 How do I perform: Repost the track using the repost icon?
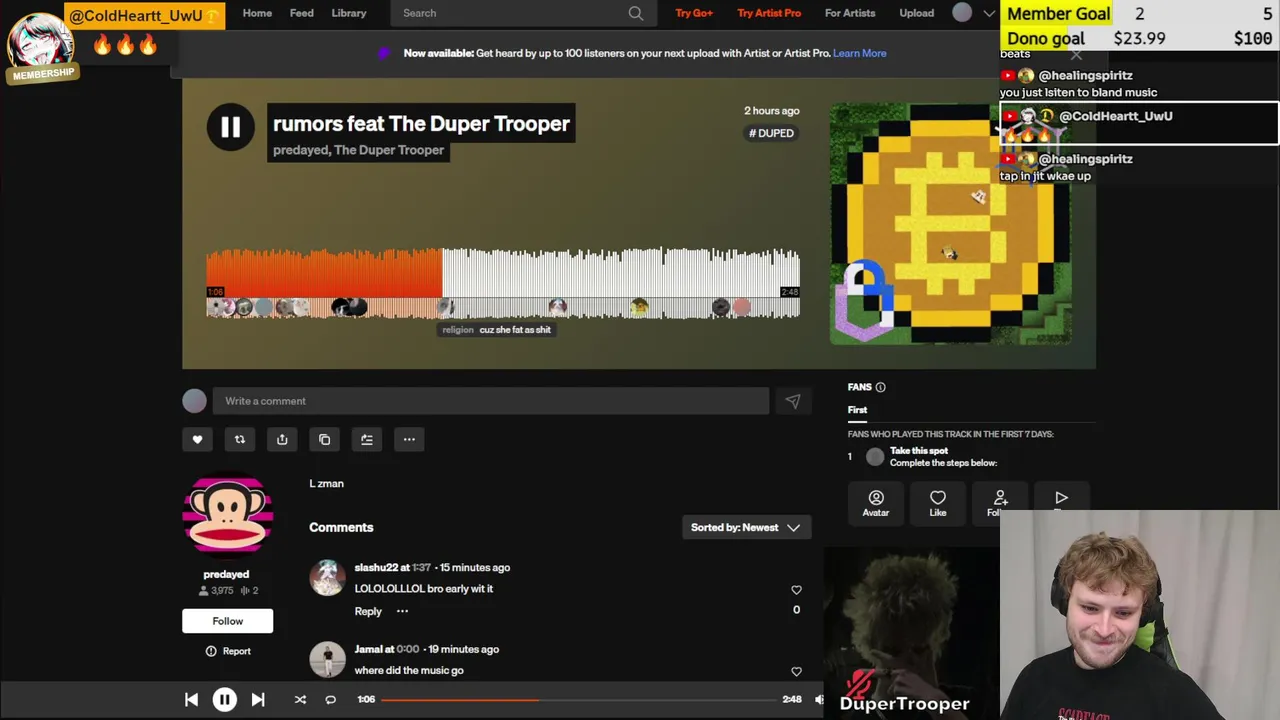(240, 439)
